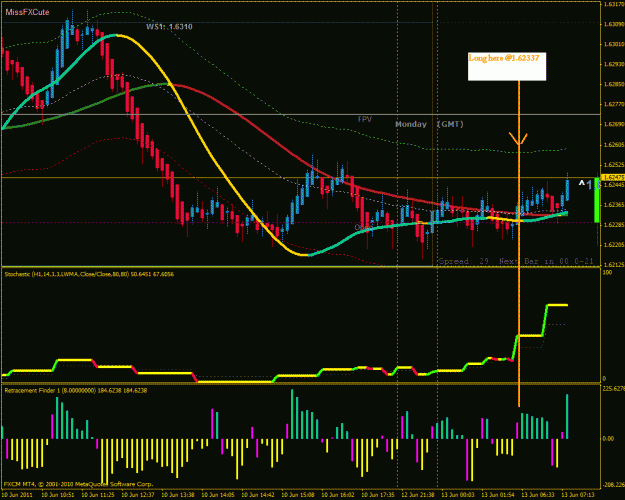The width and height of the screenshot is (625, 500).
Task: Click price axis label 1.63170
Action: pyautogui.click(x=613, y=4)
